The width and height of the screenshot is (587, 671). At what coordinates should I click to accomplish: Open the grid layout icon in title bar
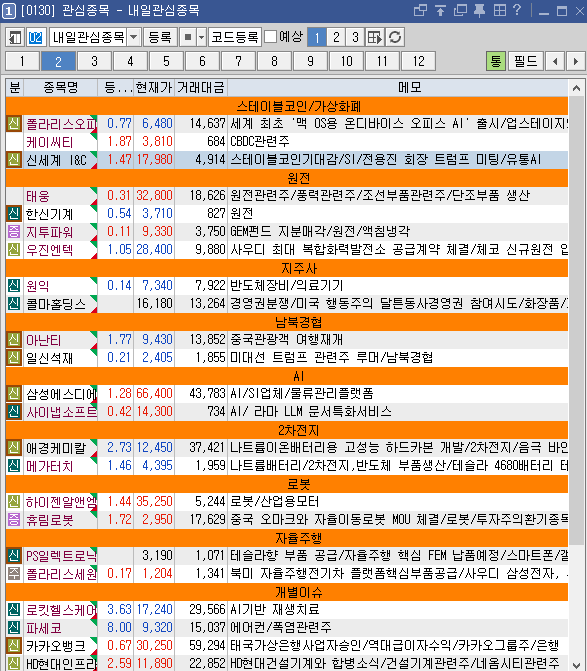[500, 10]
